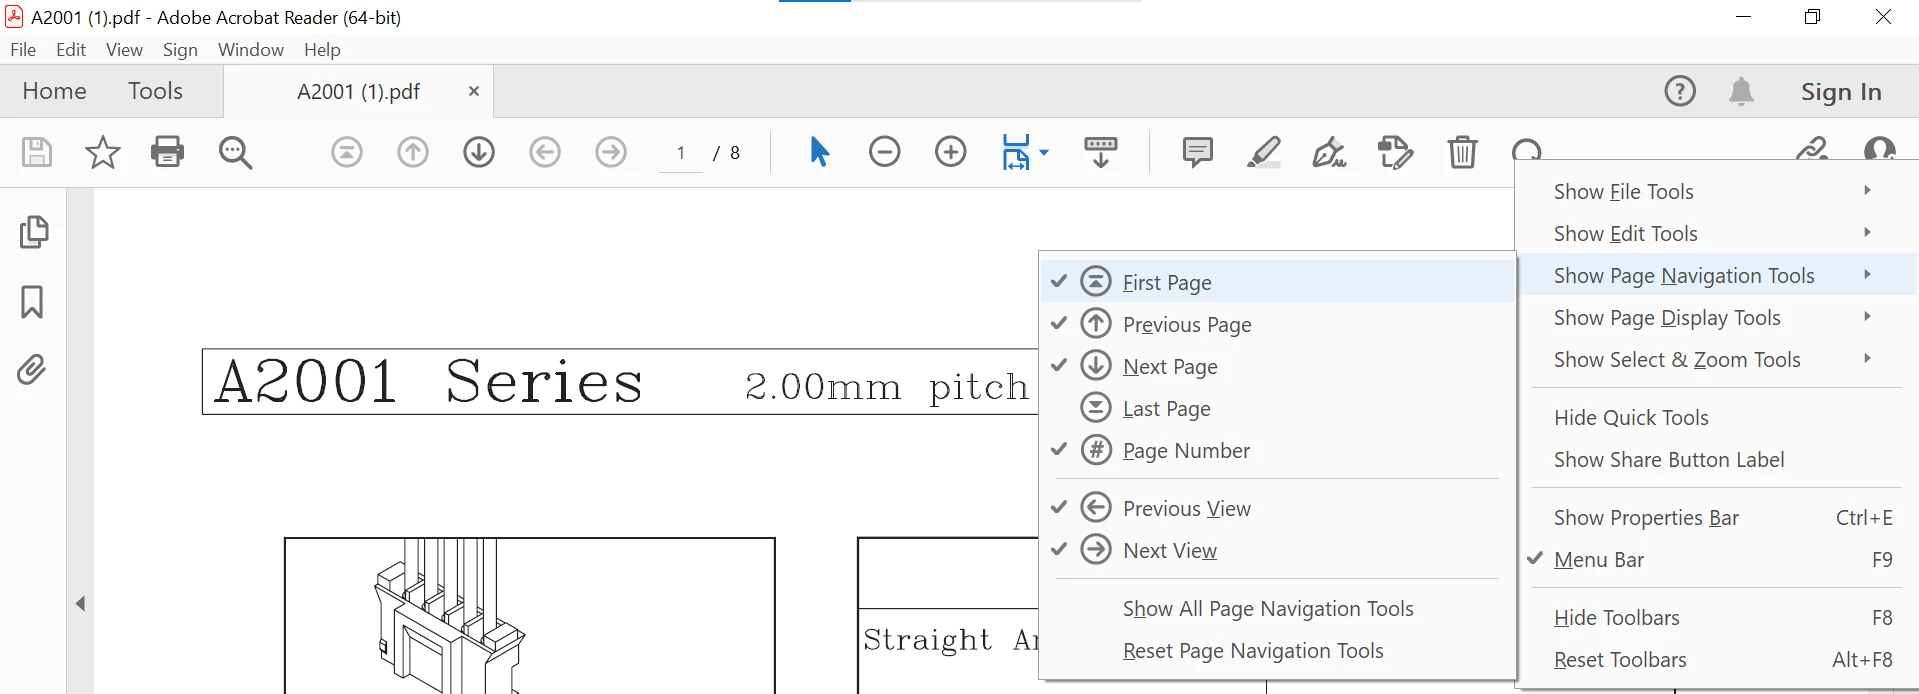Switch to the Home tab
Image resolution: width=1919 pixels, height=694 pixels.
[x=54, y=91]
